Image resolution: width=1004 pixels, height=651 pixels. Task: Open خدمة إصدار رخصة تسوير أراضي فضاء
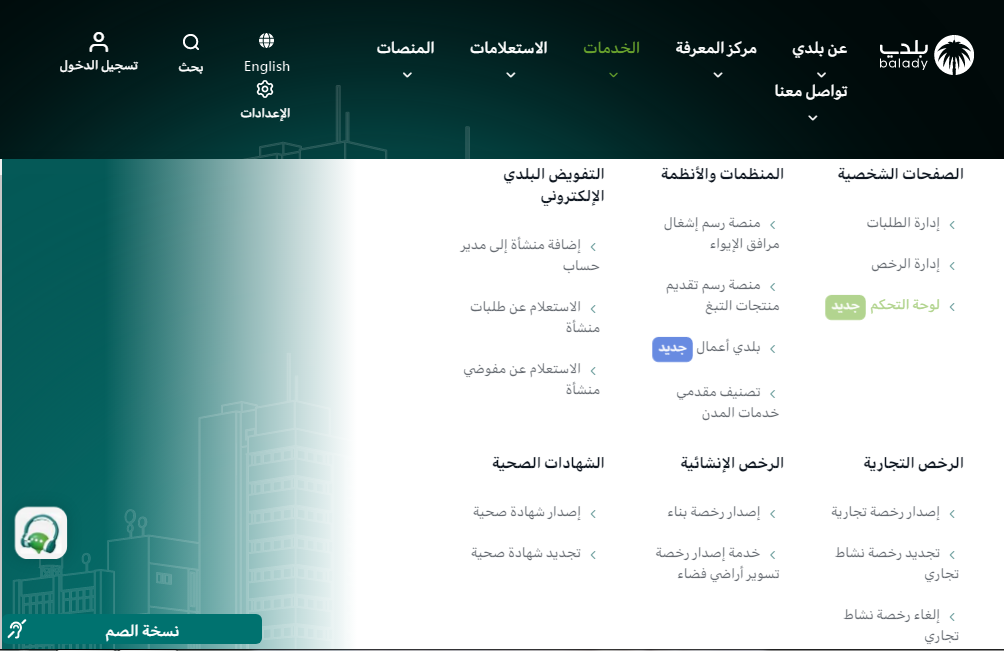pyautogui.click(x=717, y=563)
